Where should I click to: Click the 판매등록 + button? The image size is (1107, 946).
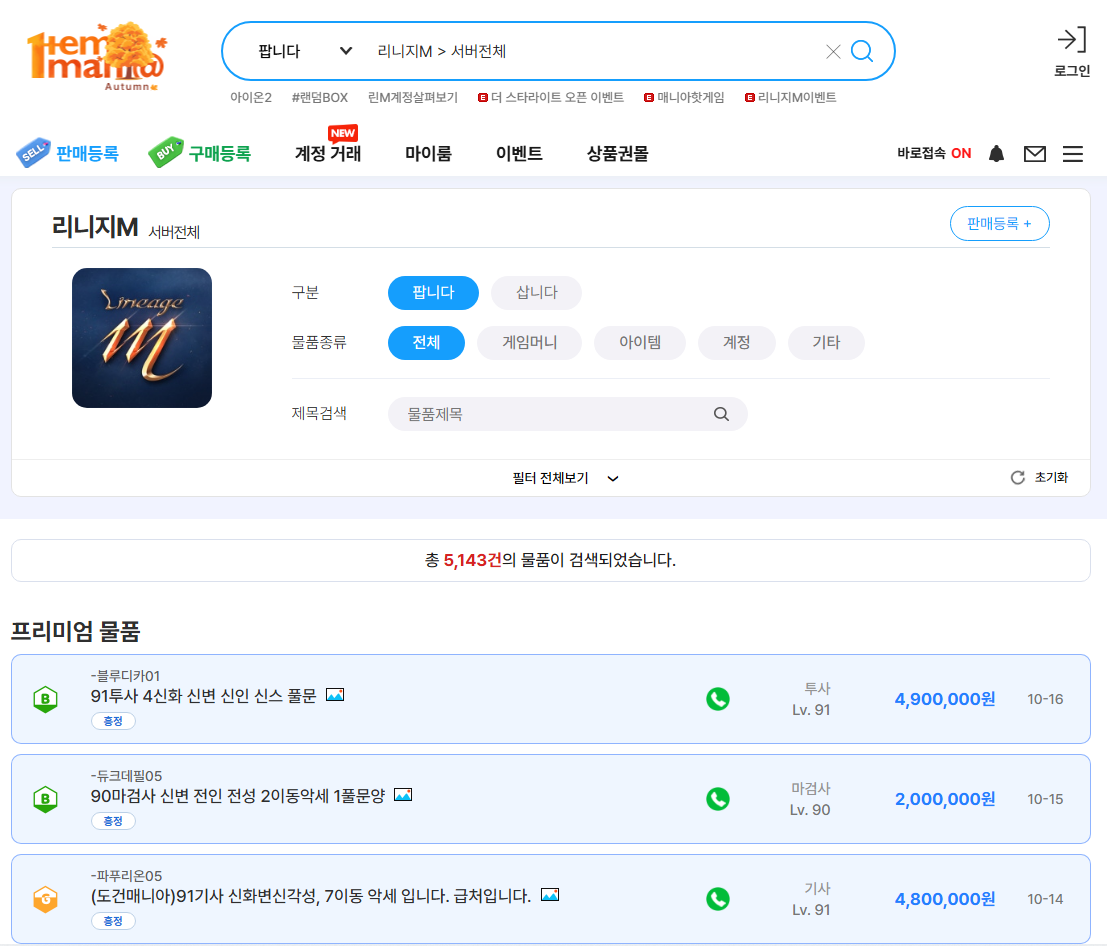pyautogui.click(x=1000, y=224)
